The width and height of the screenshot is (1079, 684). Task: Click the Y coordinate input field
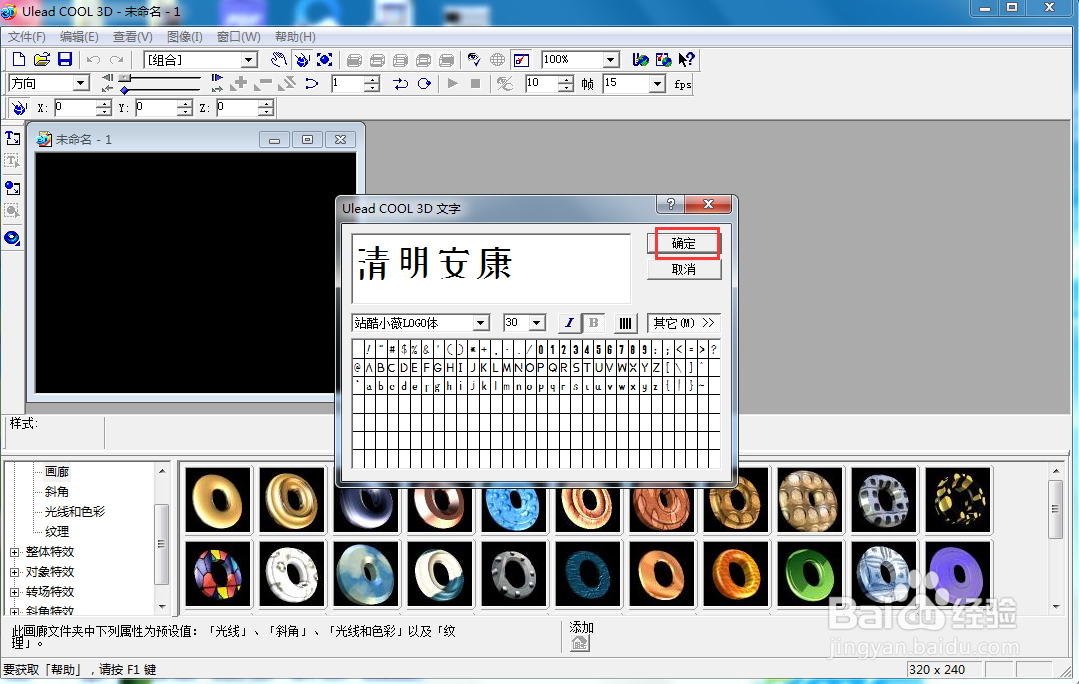pos(156,107)
